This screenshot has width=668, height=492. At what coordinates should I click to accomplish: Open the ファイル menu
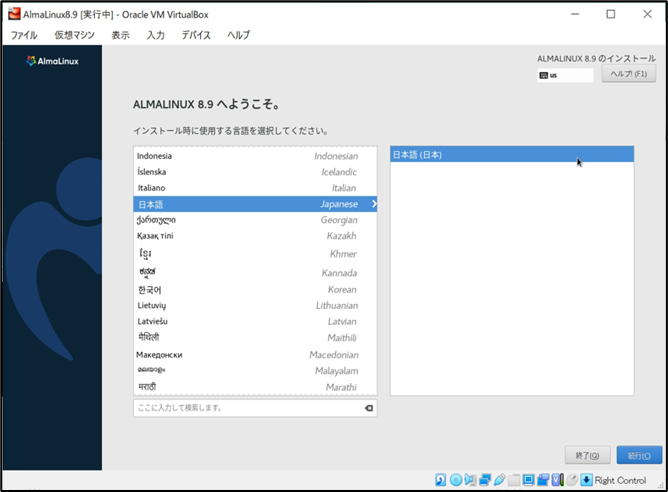click(x=24, y=35)
